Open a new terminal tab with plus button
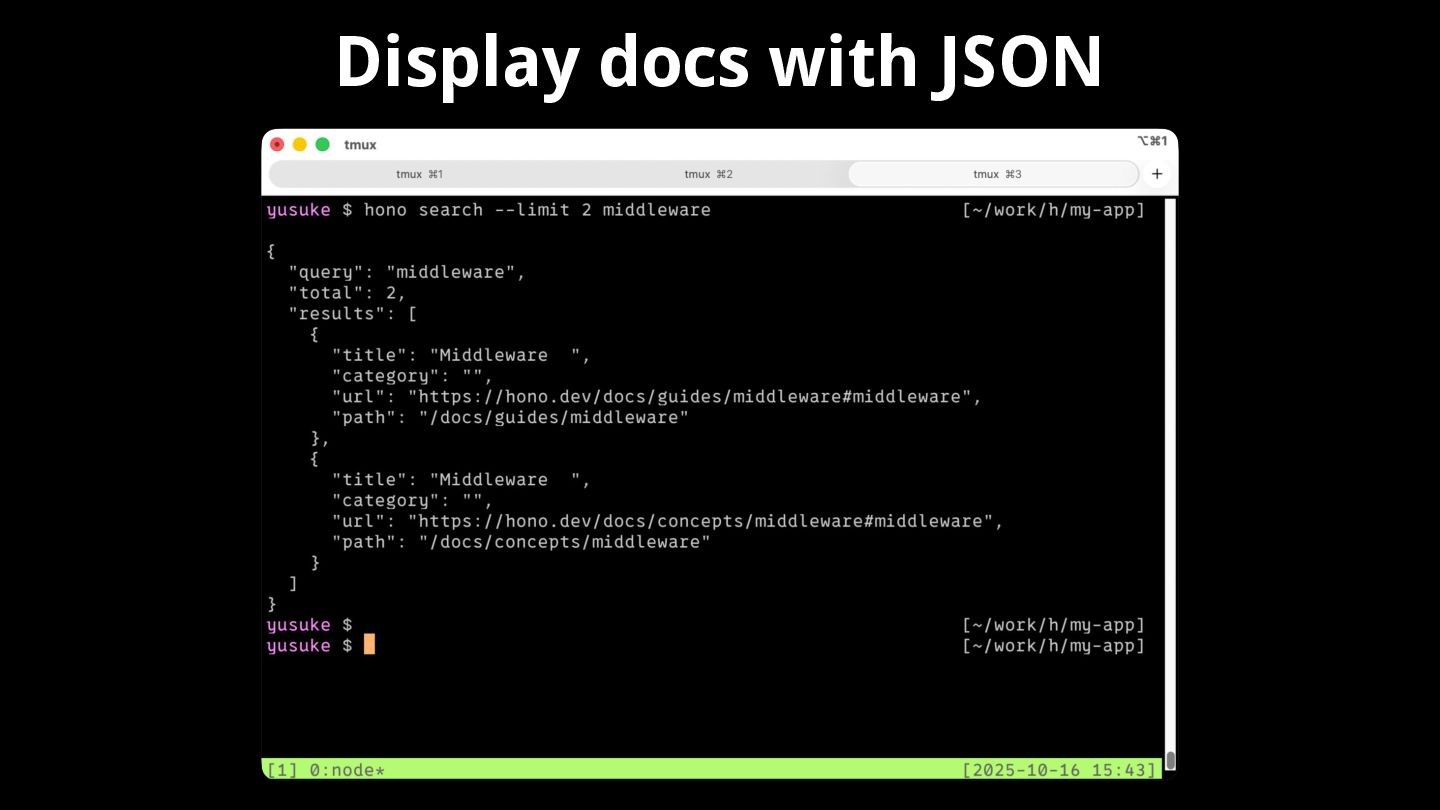This screenshot has width=1440, height=810. click(1157, 174)
